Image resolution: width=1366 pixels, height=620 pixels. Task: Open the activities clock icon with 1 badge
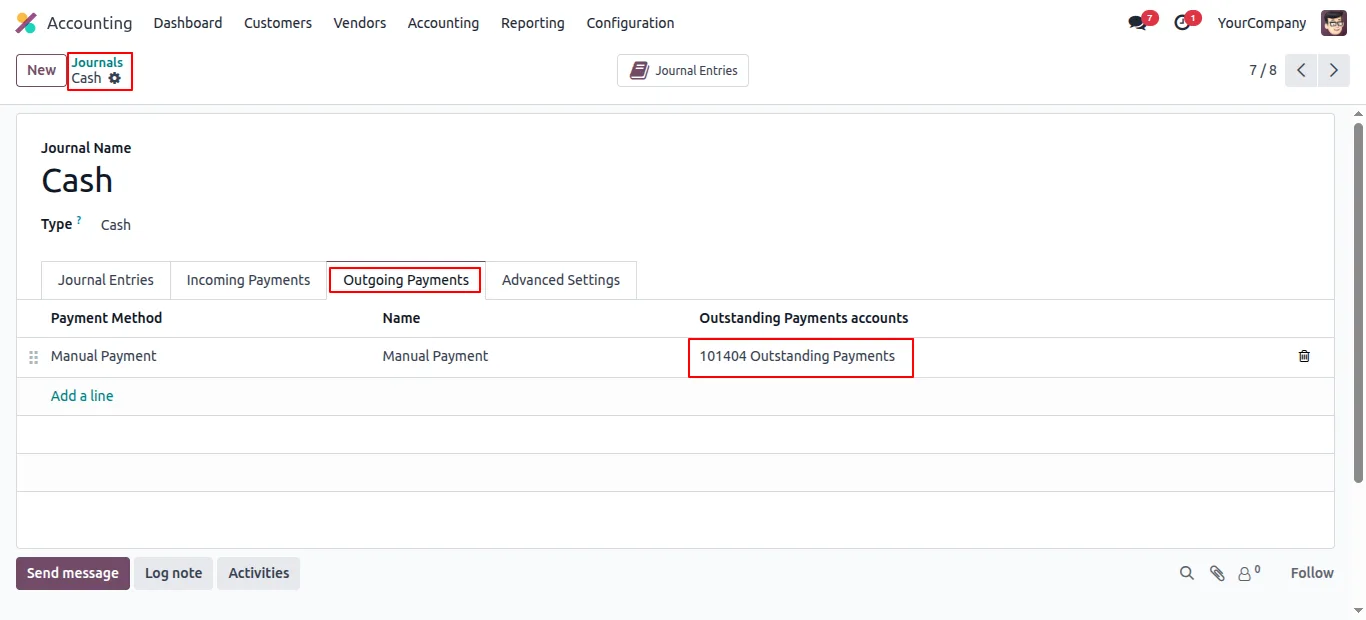pyautogui.click(x=1182, y=23)
